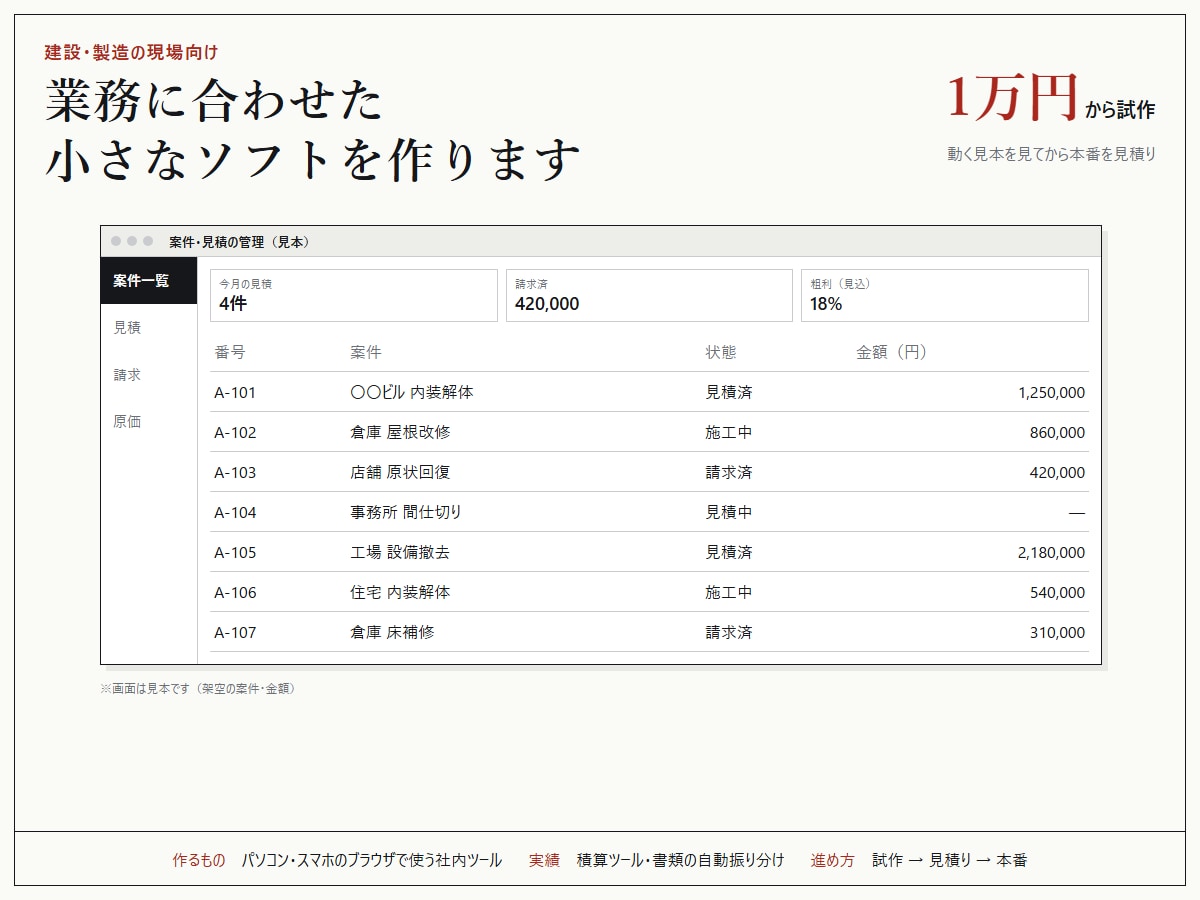
Task: Click the 進め方 footer label
Action: (832, 860)
